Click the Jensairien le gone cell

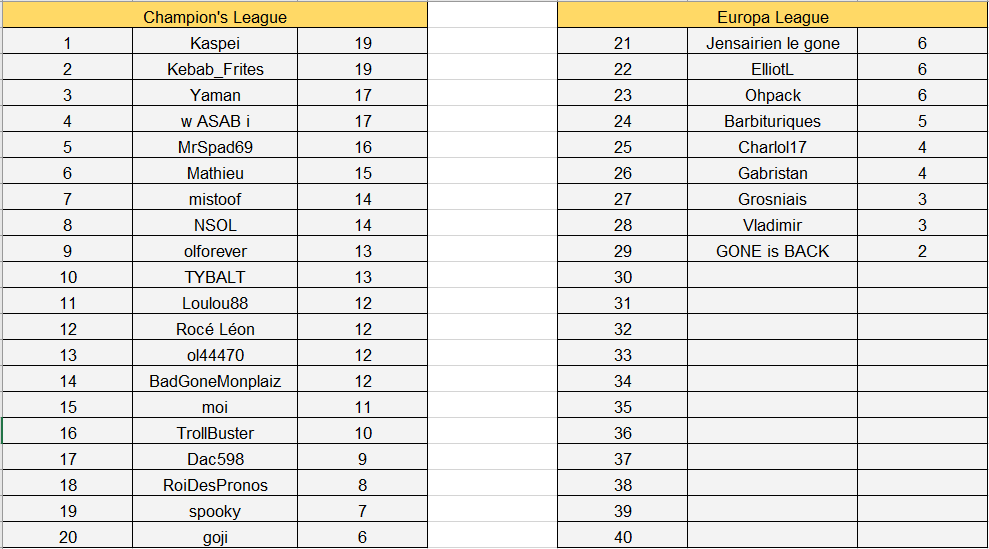click(772, 43)
